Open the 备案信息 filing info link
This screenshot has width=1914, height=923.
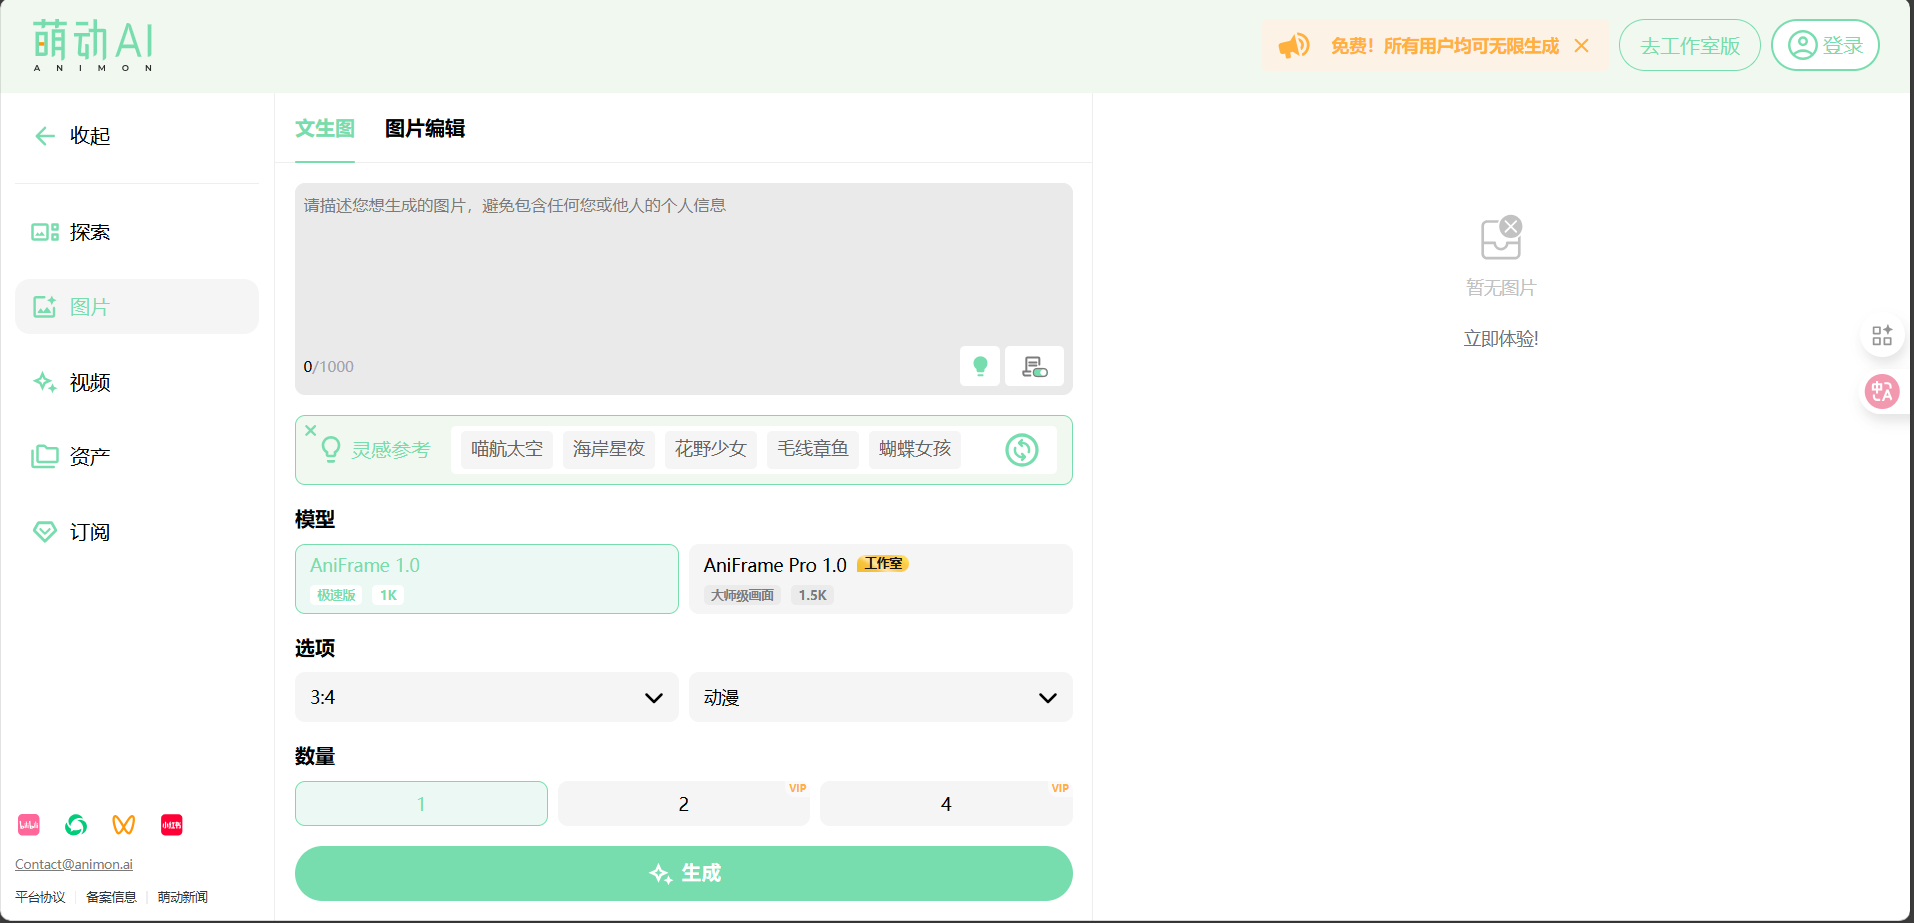111,897
